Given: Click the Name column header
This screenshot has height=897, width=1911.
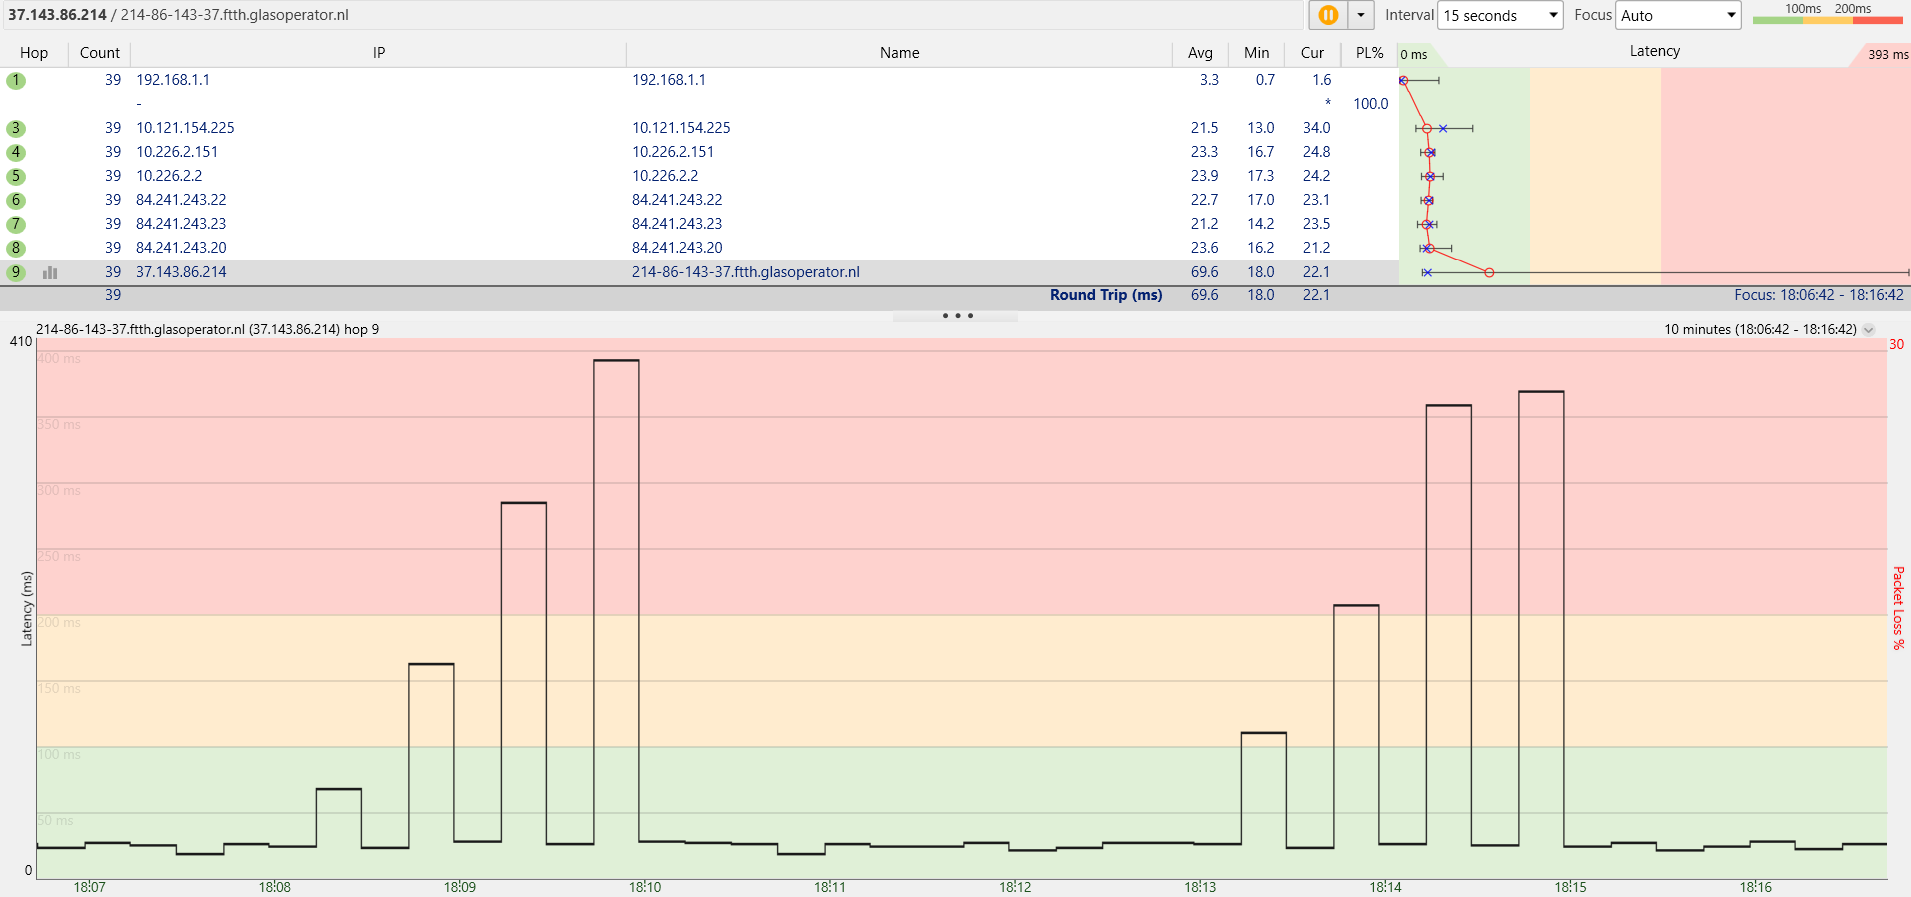Looking at the screenshot, I should click(x=900, y=53).
